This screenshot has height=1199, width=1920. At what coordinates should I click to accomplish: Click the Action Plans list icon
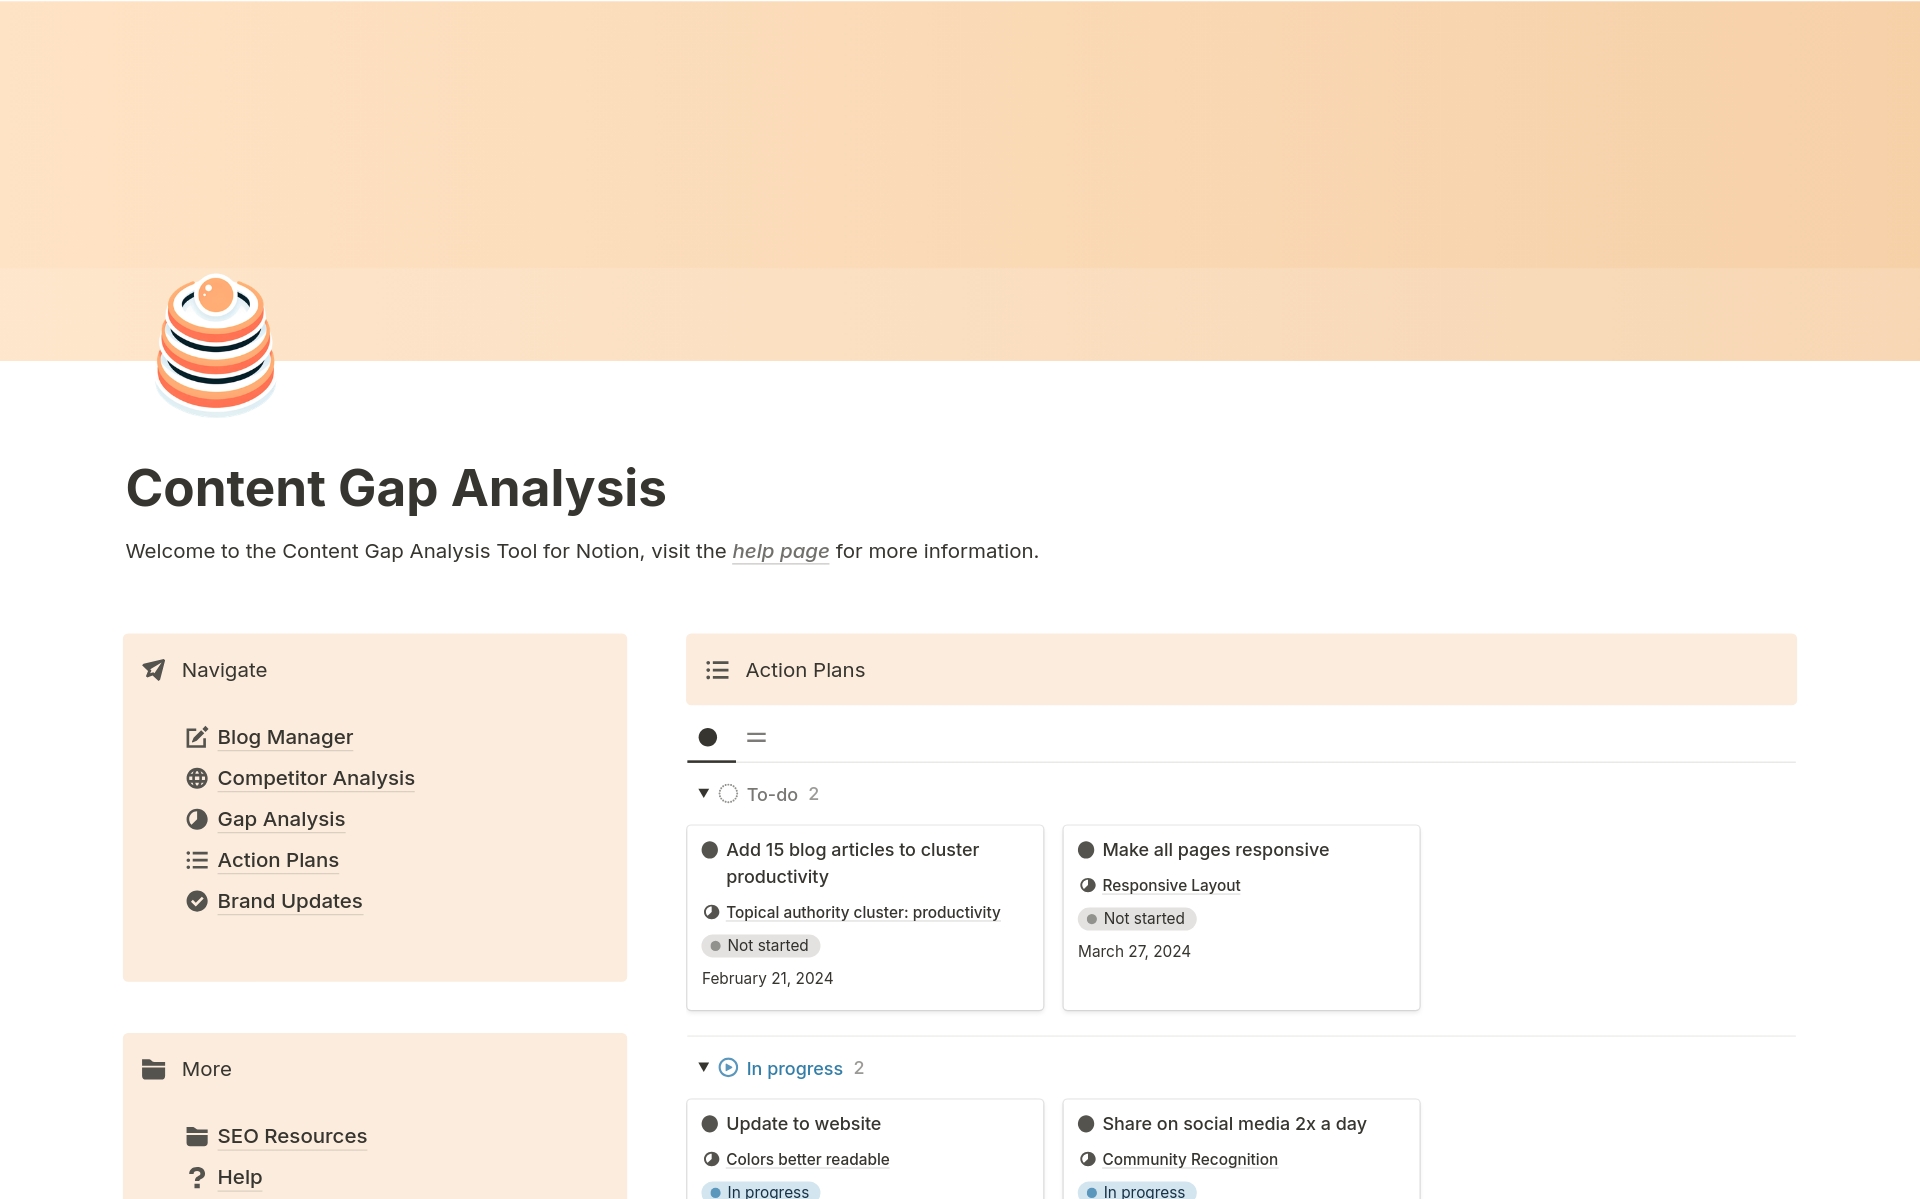coord(717,669)
